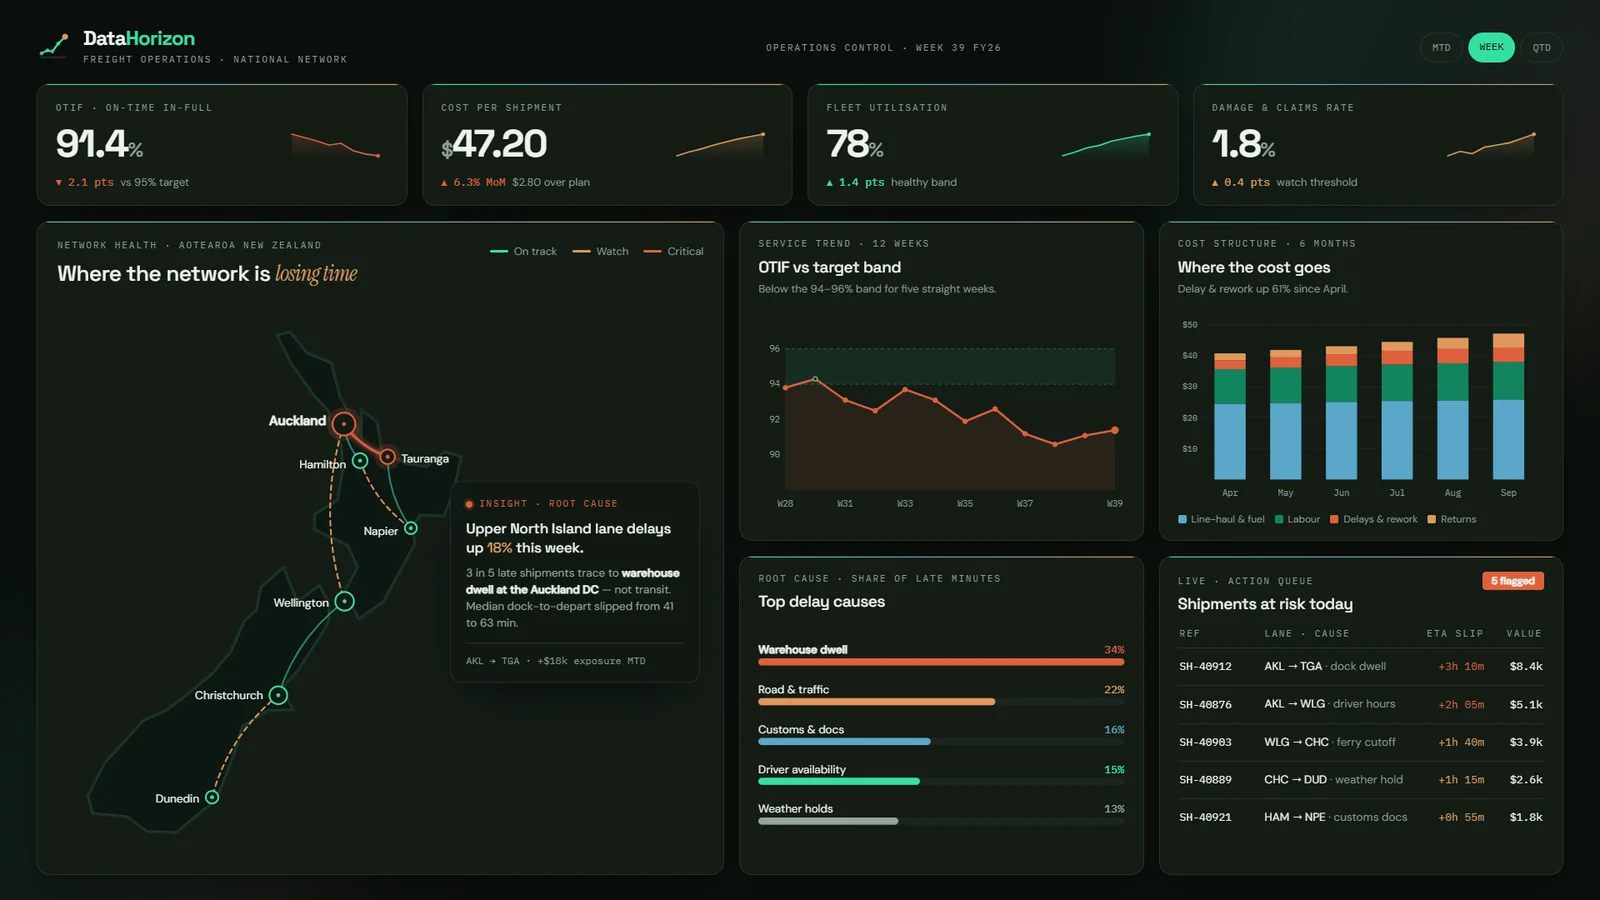Select the Dunedin map node
Screen dimensions: 1600x900
click(x=212, y=797)
